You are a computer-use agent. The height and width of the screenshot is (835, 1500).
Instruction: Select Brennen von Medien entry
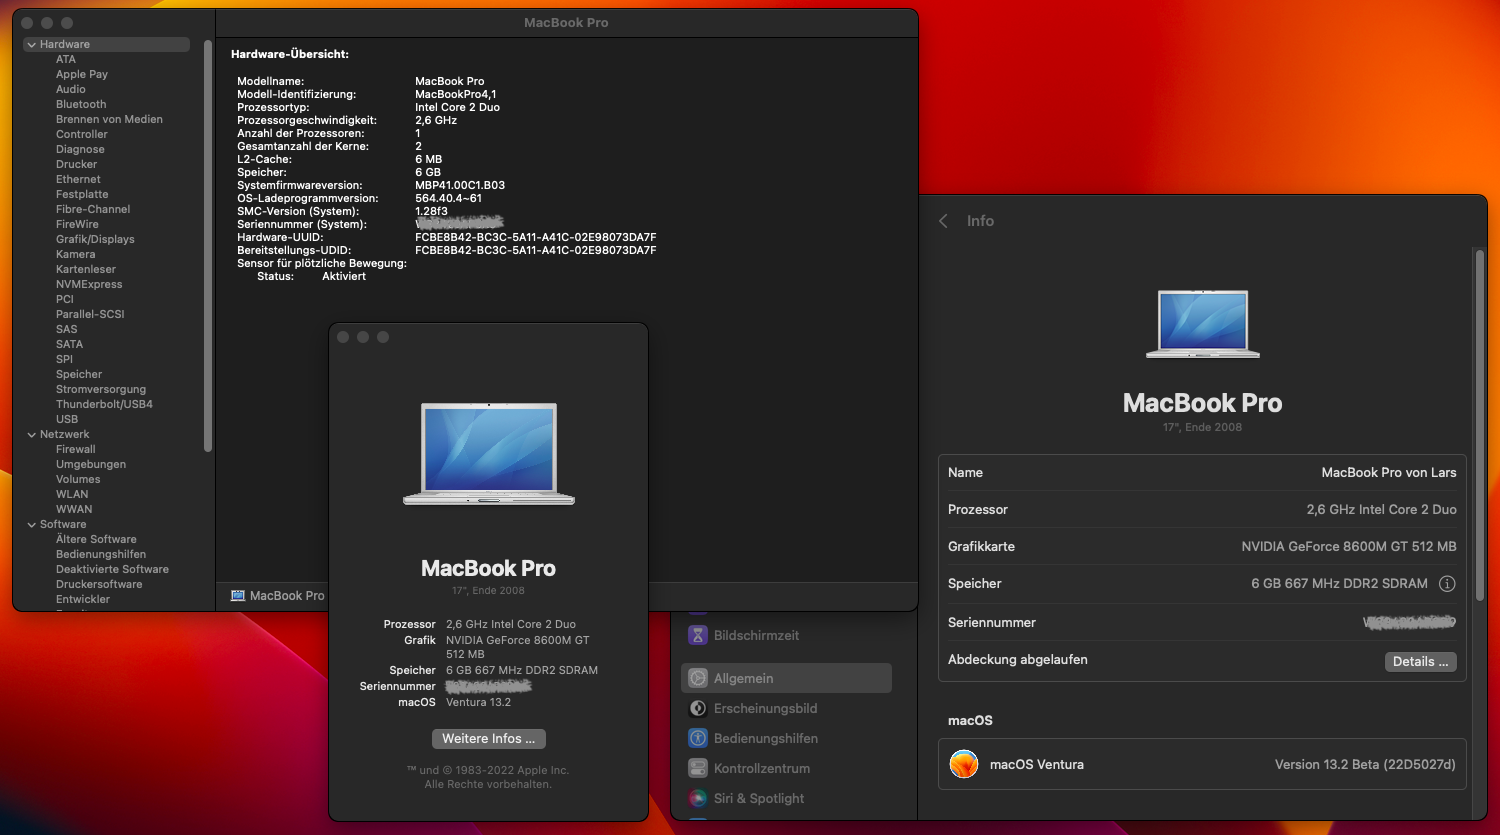109,119
